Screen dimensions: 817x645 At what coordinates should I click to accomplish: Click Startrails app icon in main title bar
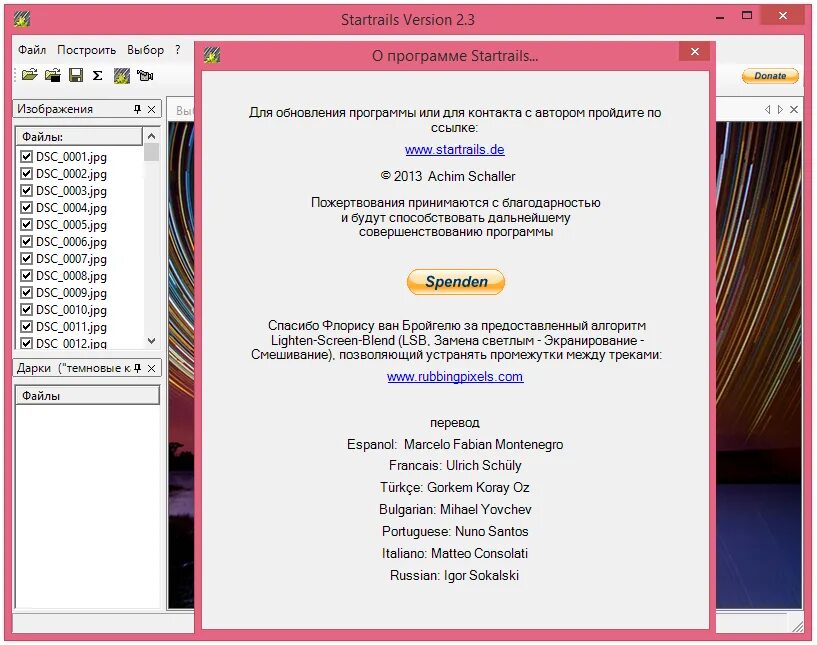(x=22, y=19)
